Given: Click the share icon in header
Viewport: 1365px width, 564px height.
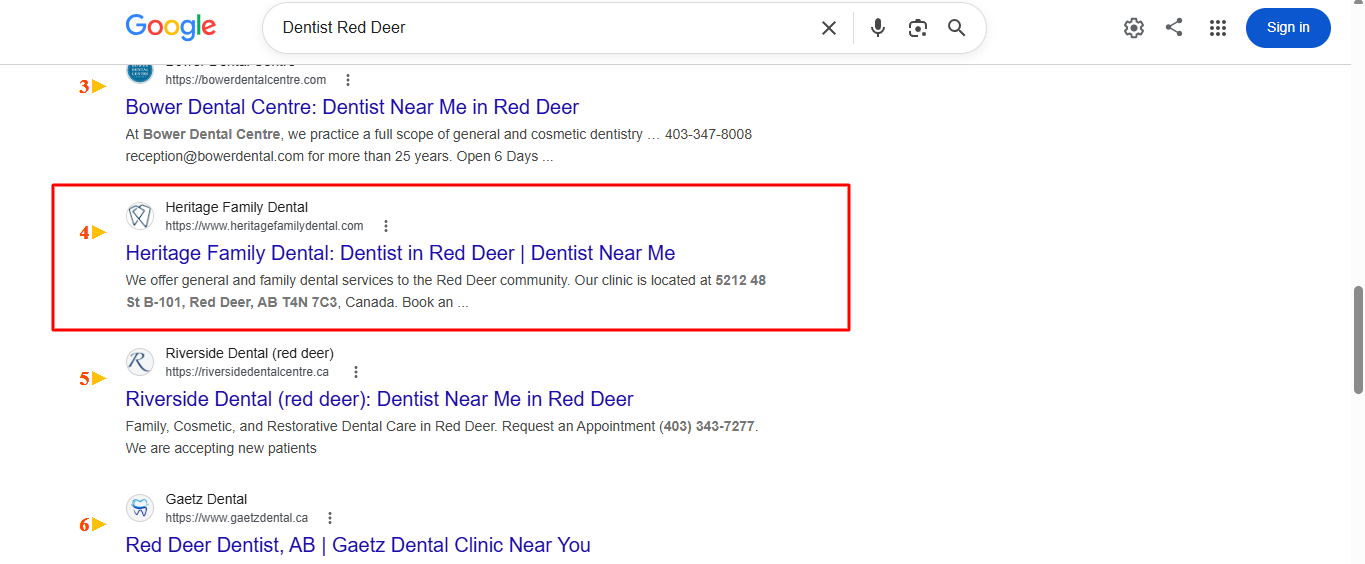Looking at the screenshot, I should (x=1174, y=28).
